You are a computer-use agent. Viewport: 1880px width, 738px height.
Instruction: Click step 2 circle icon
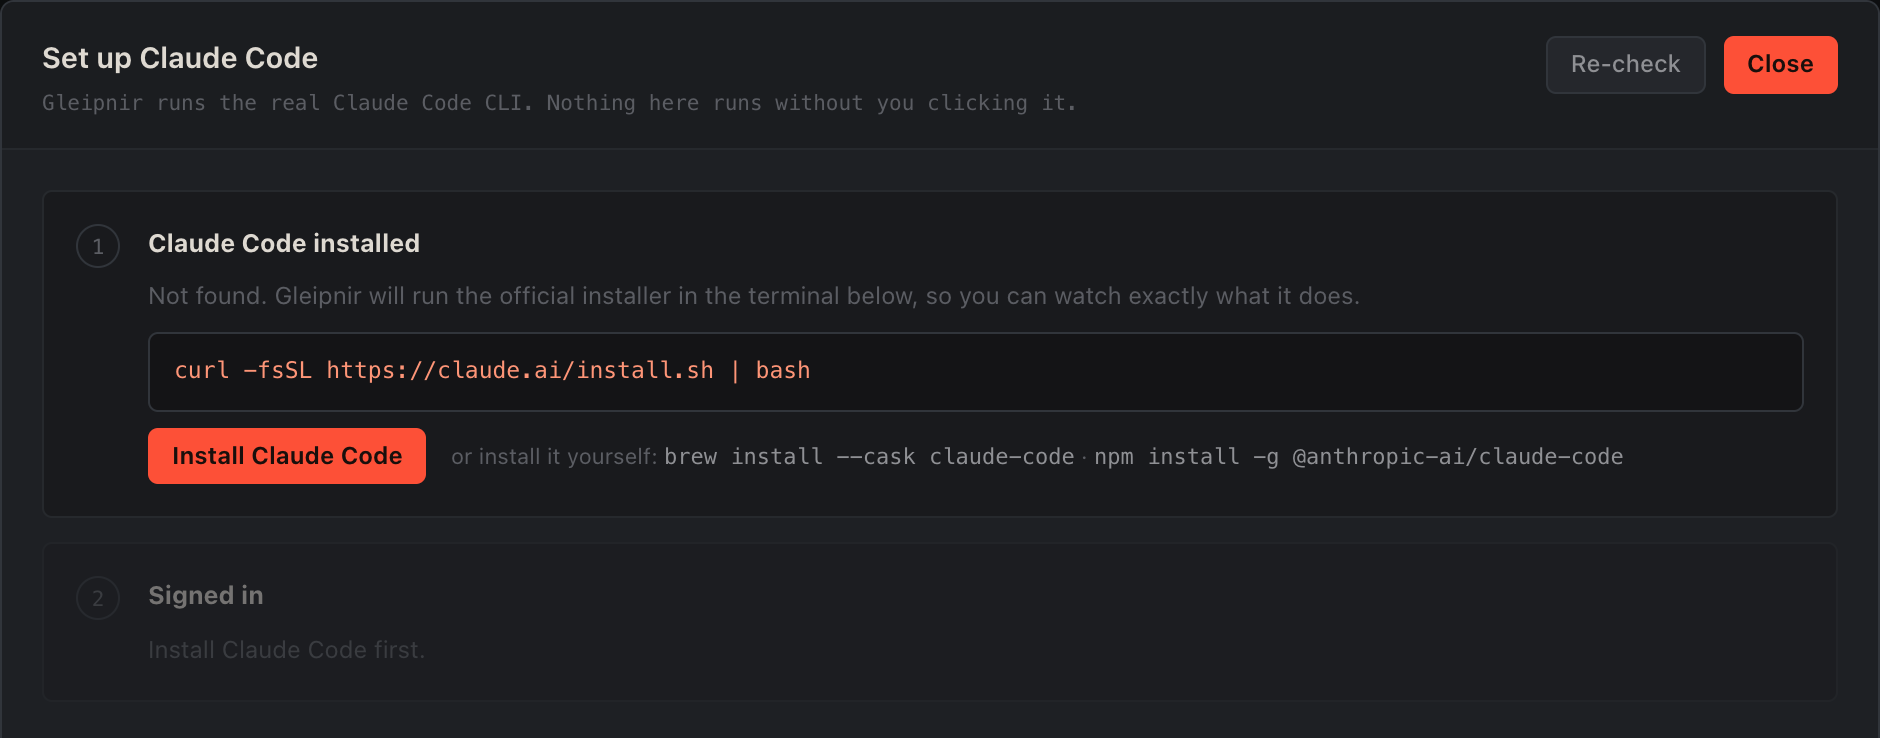pyautogui.click(x=98, y=598)
